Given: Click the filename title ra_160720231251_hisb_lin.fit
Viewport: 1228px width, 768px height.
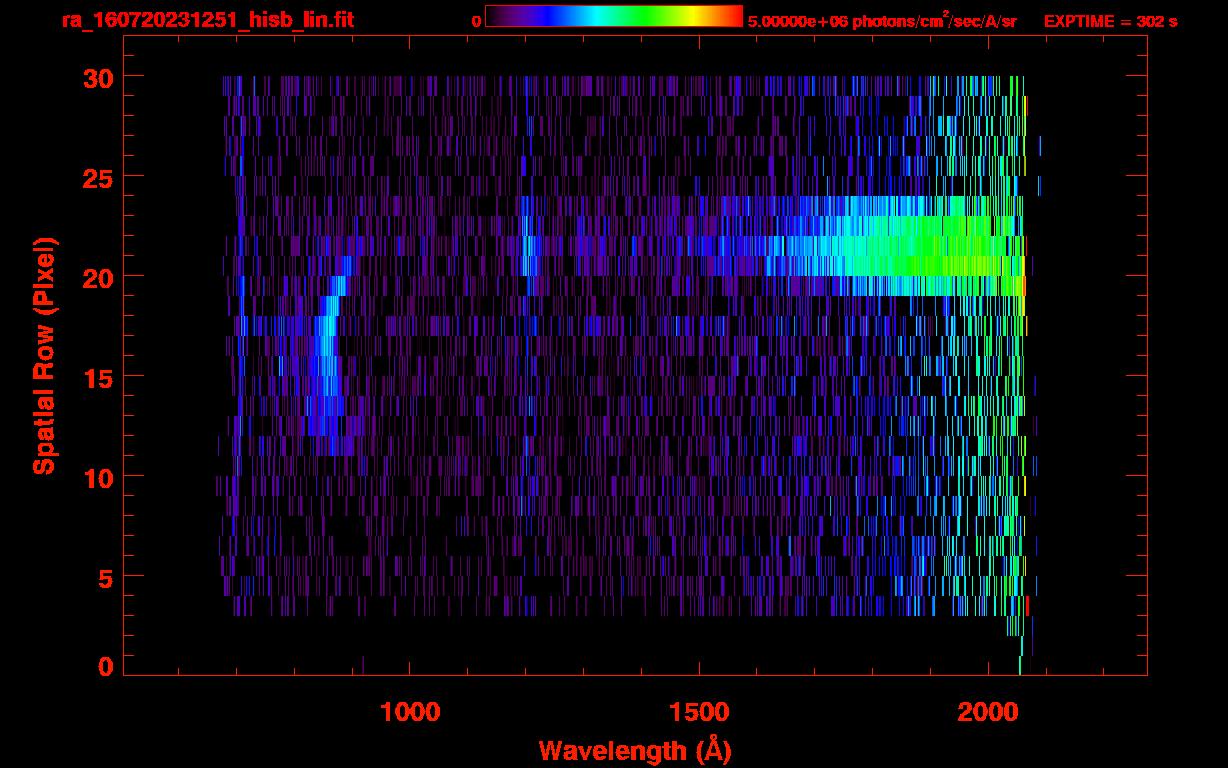Looking at the screenshot, I should coord(207,20).
